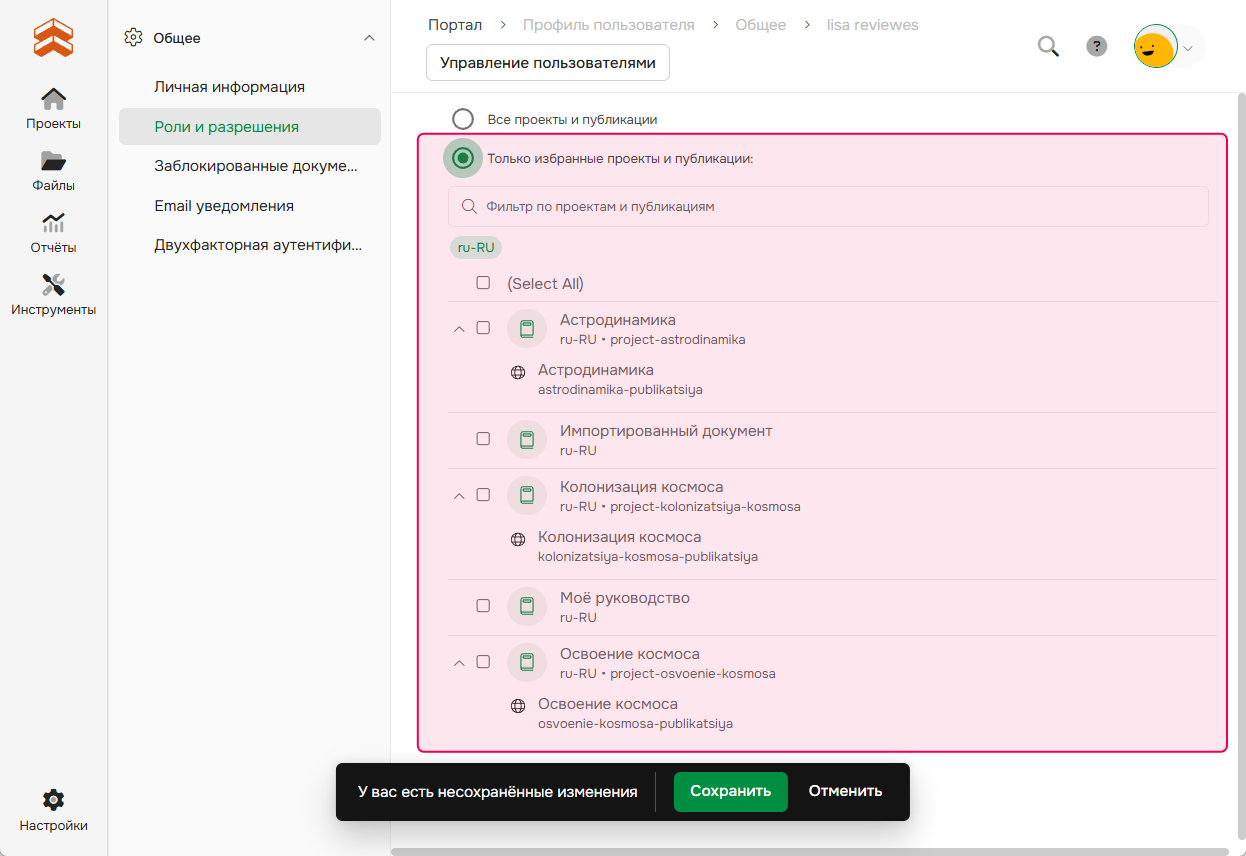Click lisa reviewes breadcrumb text
This screenshot has width=1246, height=856.
pos(873,24)
